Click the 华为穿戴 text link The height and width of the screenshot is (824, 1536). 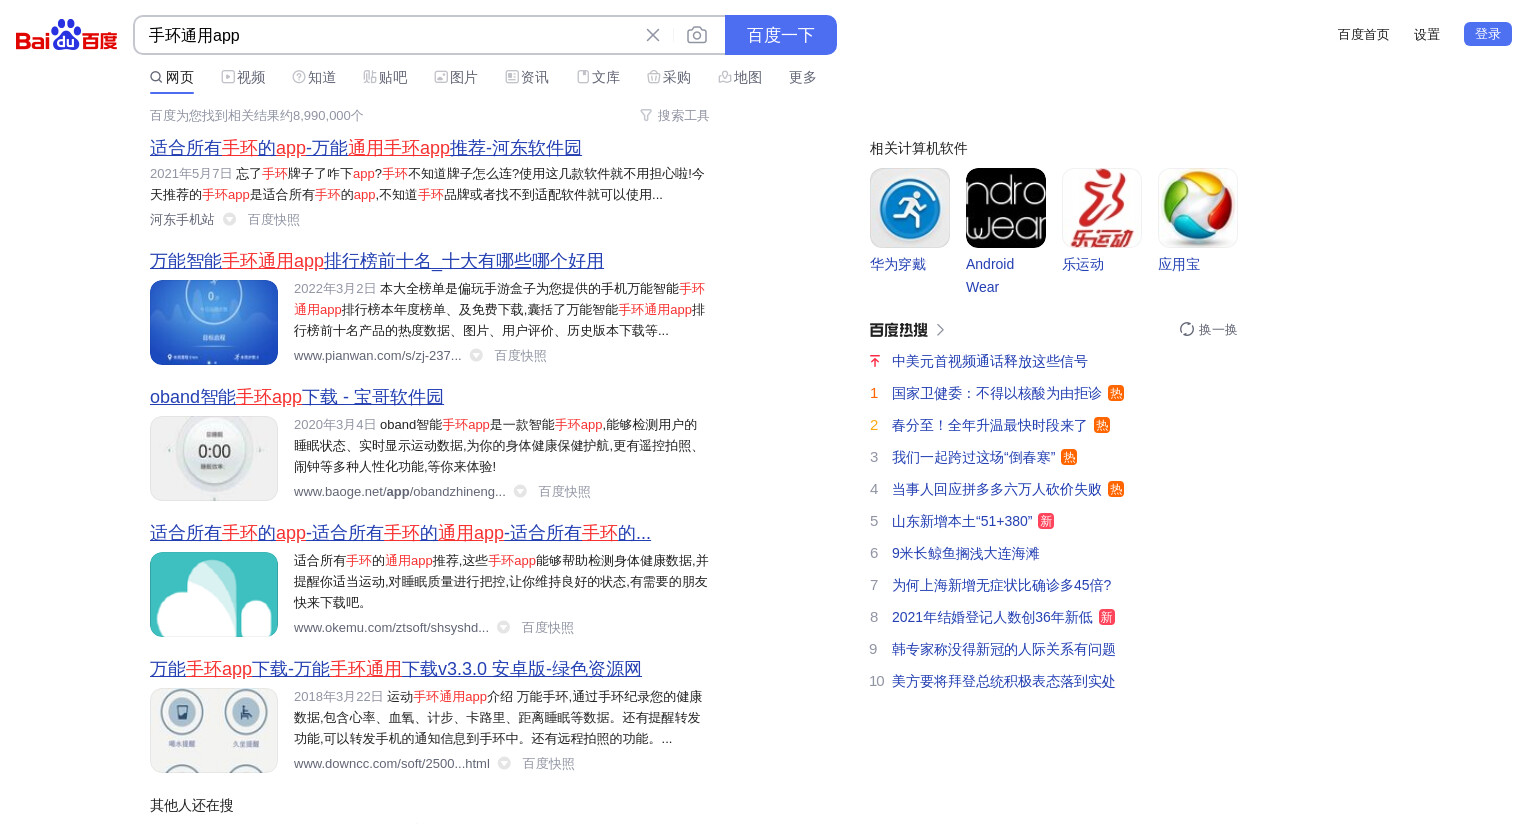(898, 265)
